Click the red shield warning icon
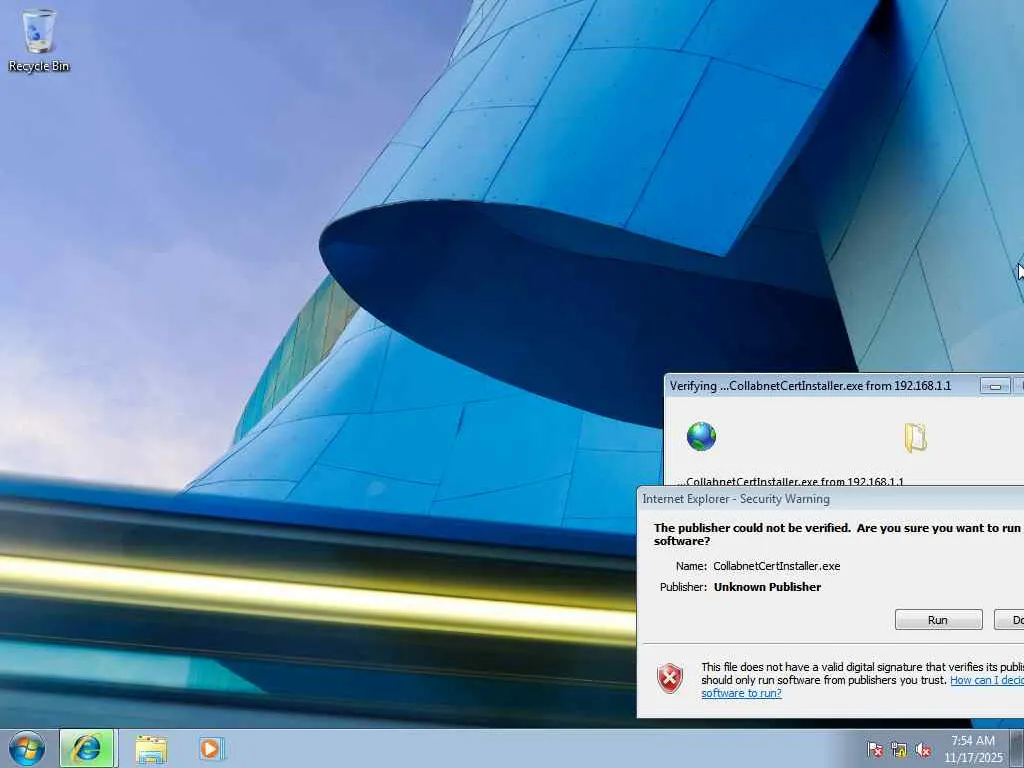 [669, 679]
